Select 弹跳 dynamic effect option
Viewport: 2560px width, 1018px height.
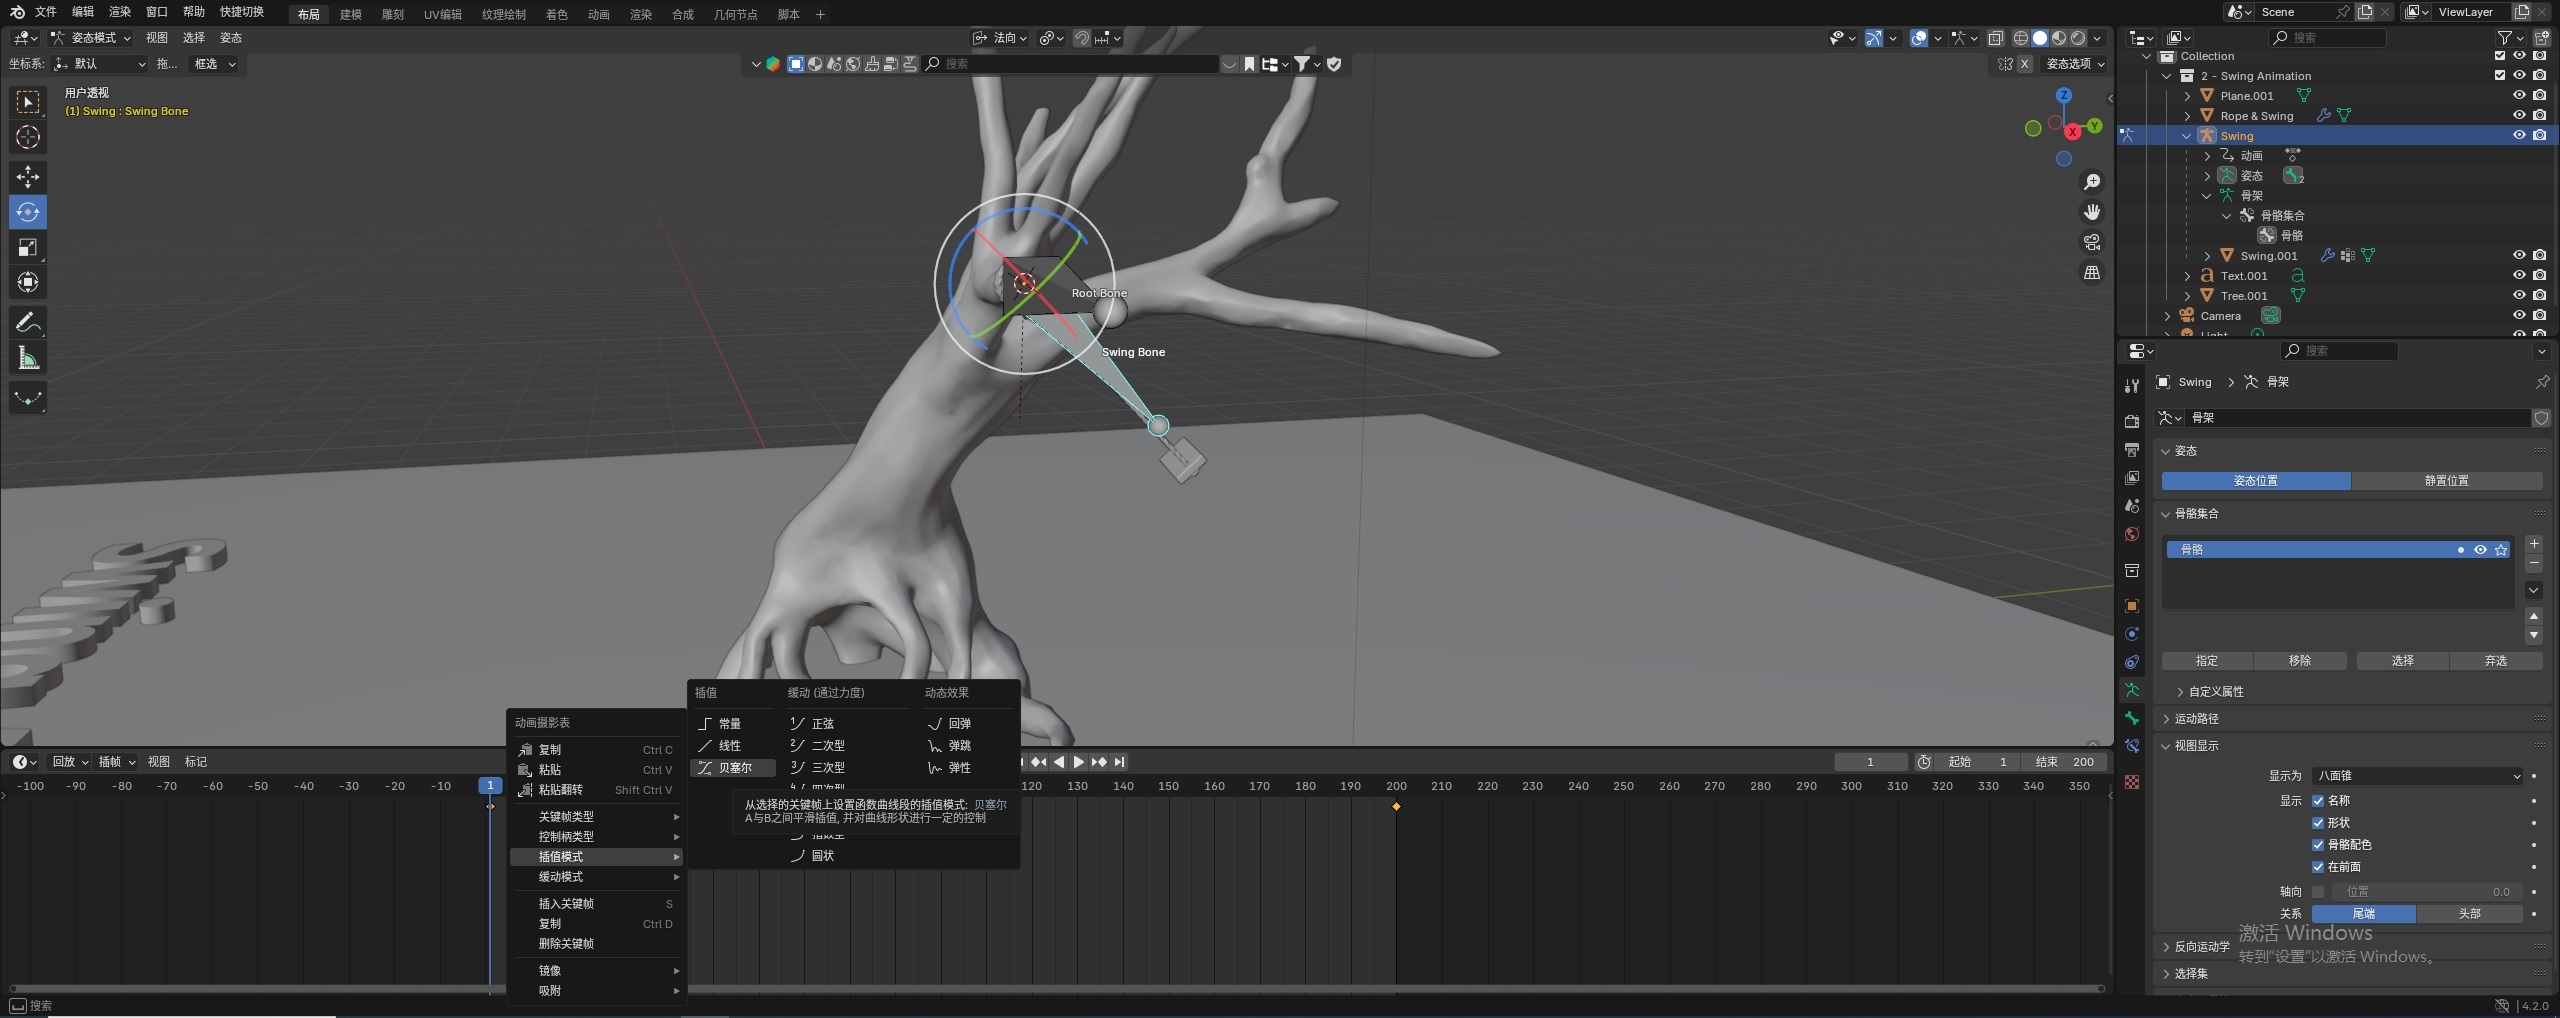[960, 746]
